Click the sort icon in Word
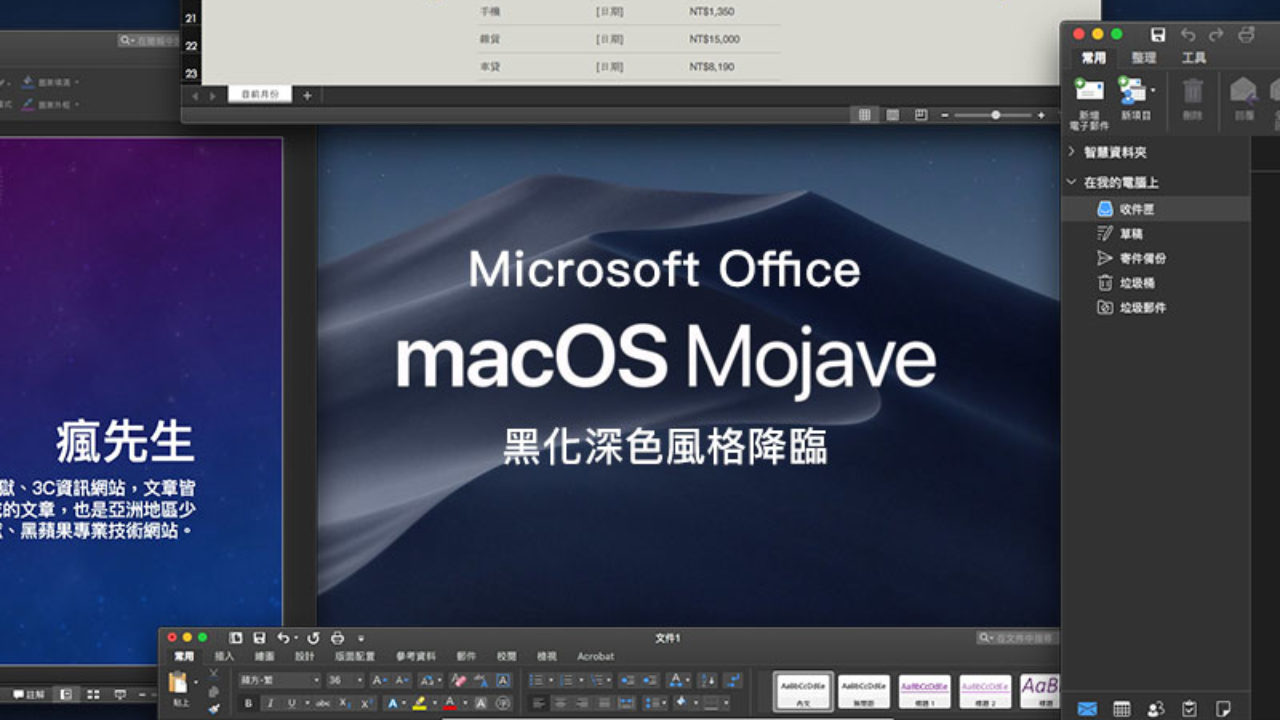1280x720 pixels. (707, 680)
